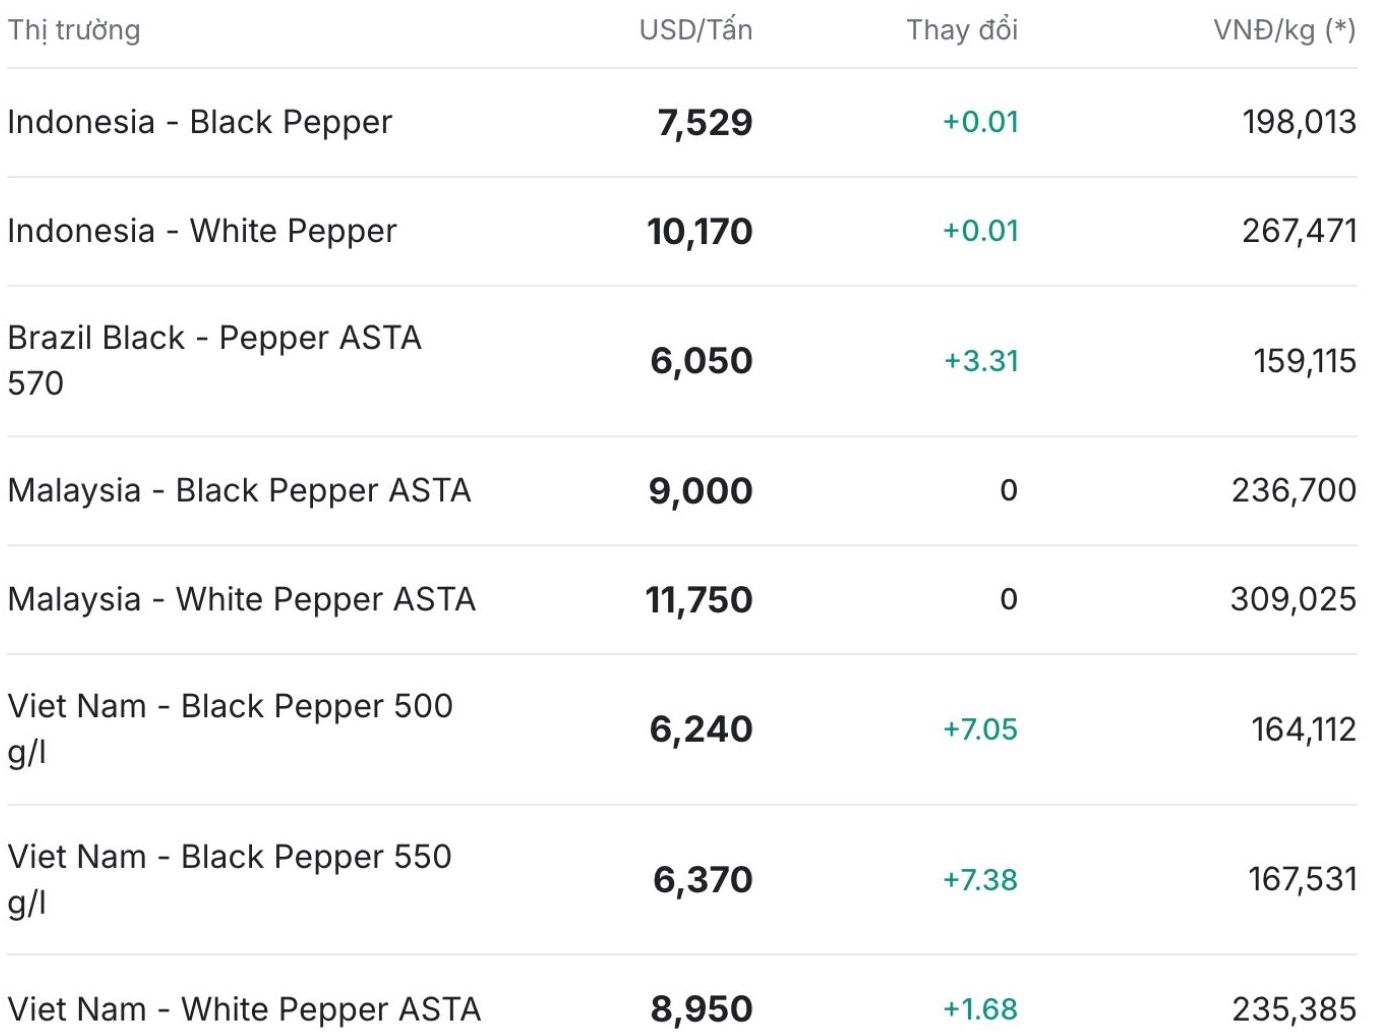The height and width of the screenshot is (1036, 1381).
Task: Select the Indonesia - White Pepper row label
Action: 202,231
